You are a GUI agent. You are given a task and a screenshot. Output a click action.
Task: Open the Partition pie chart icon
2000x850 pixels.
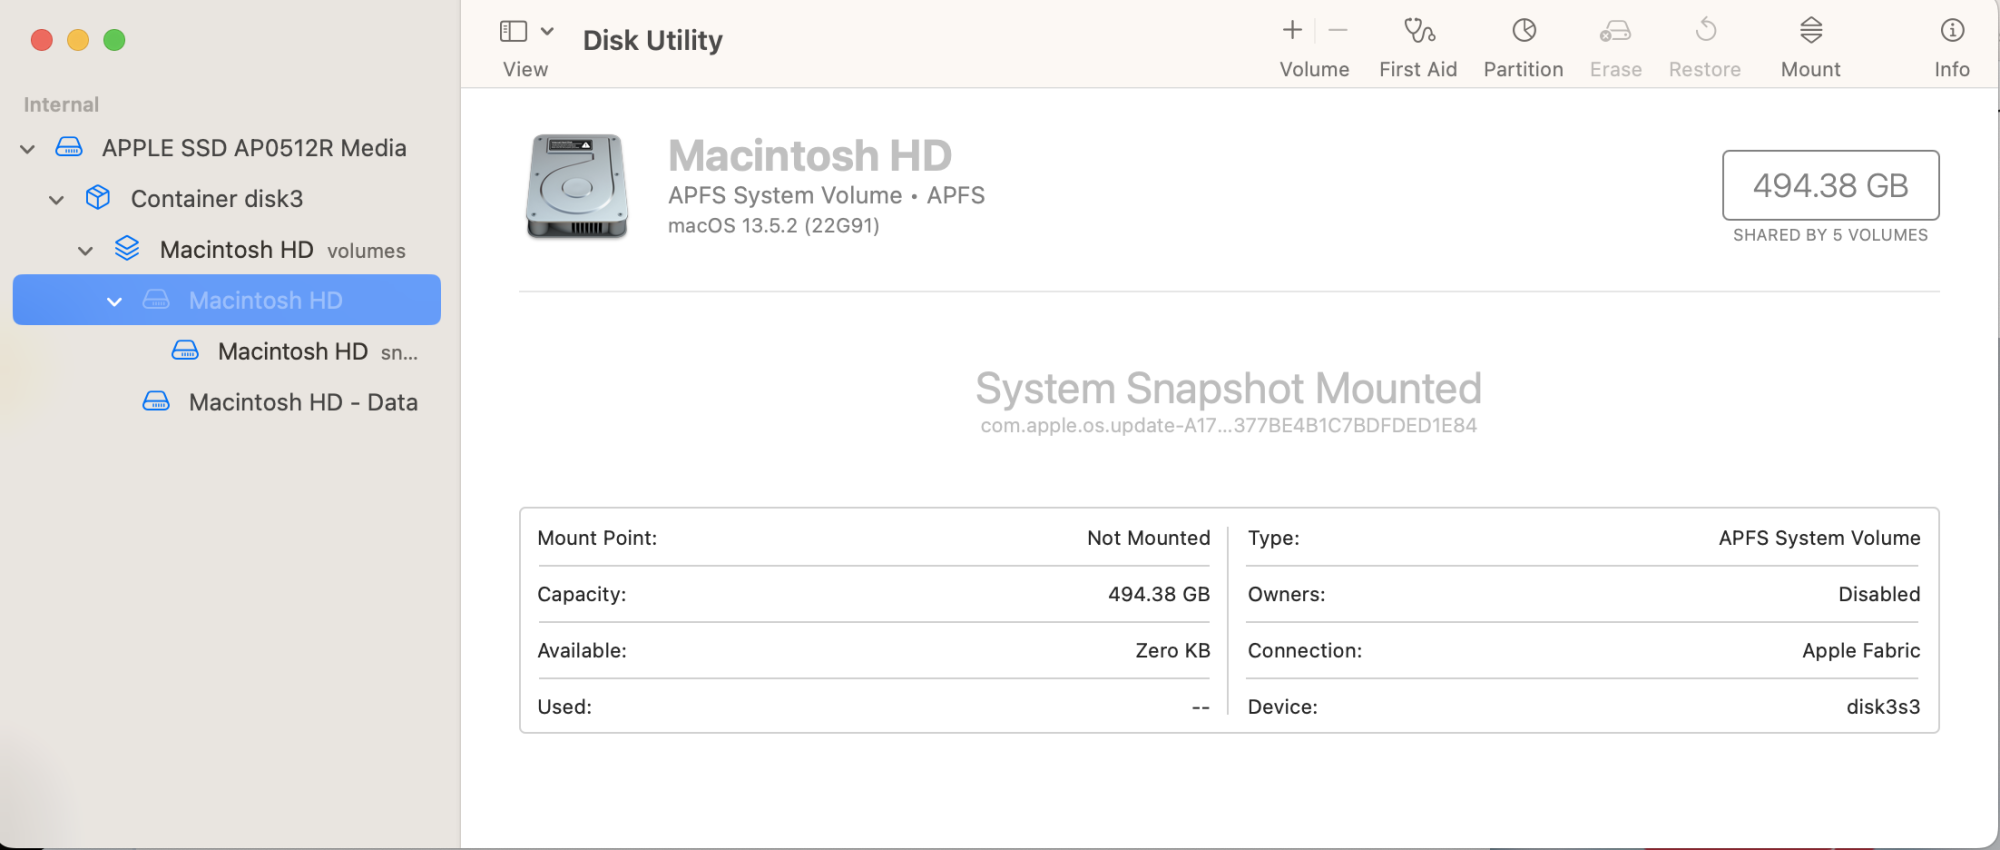[1524, 31]
